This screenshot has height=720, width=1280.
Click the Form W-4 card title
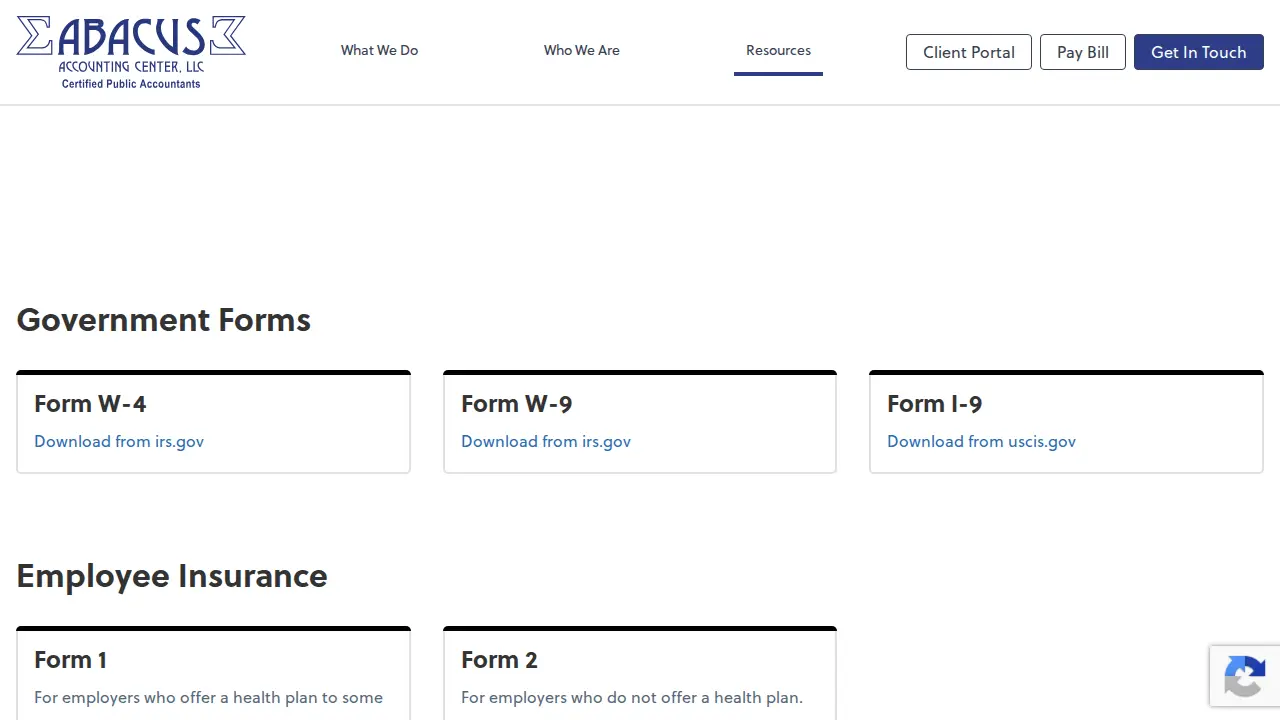click(90, 404)
